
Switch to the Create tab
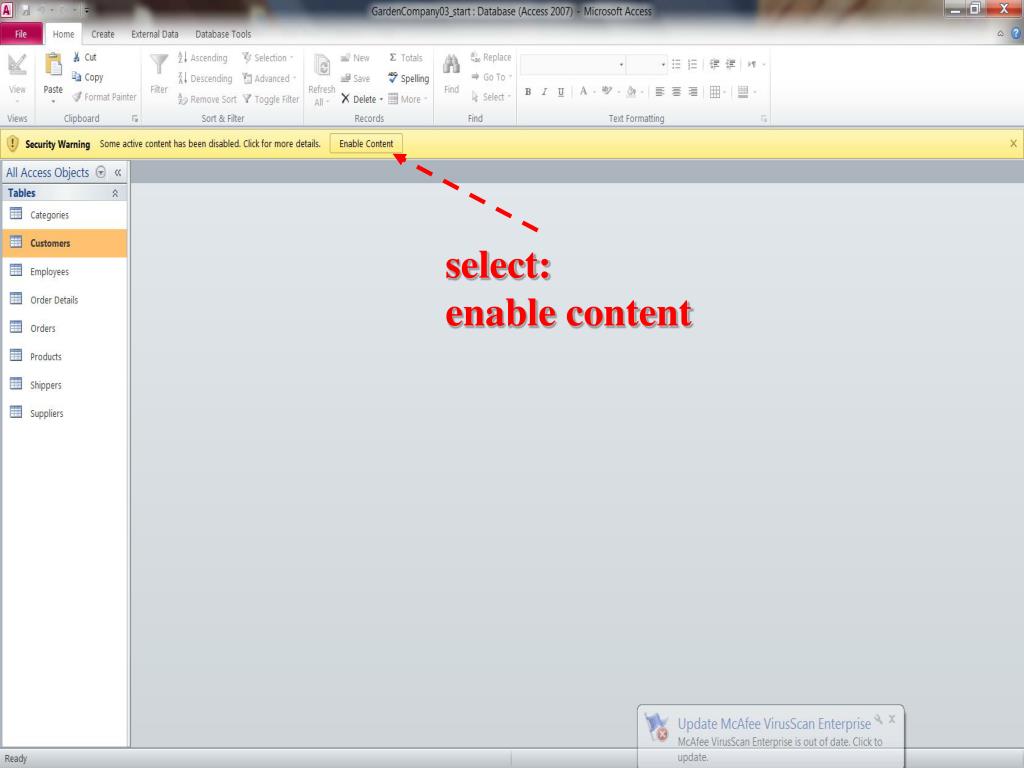click(103, 34)
